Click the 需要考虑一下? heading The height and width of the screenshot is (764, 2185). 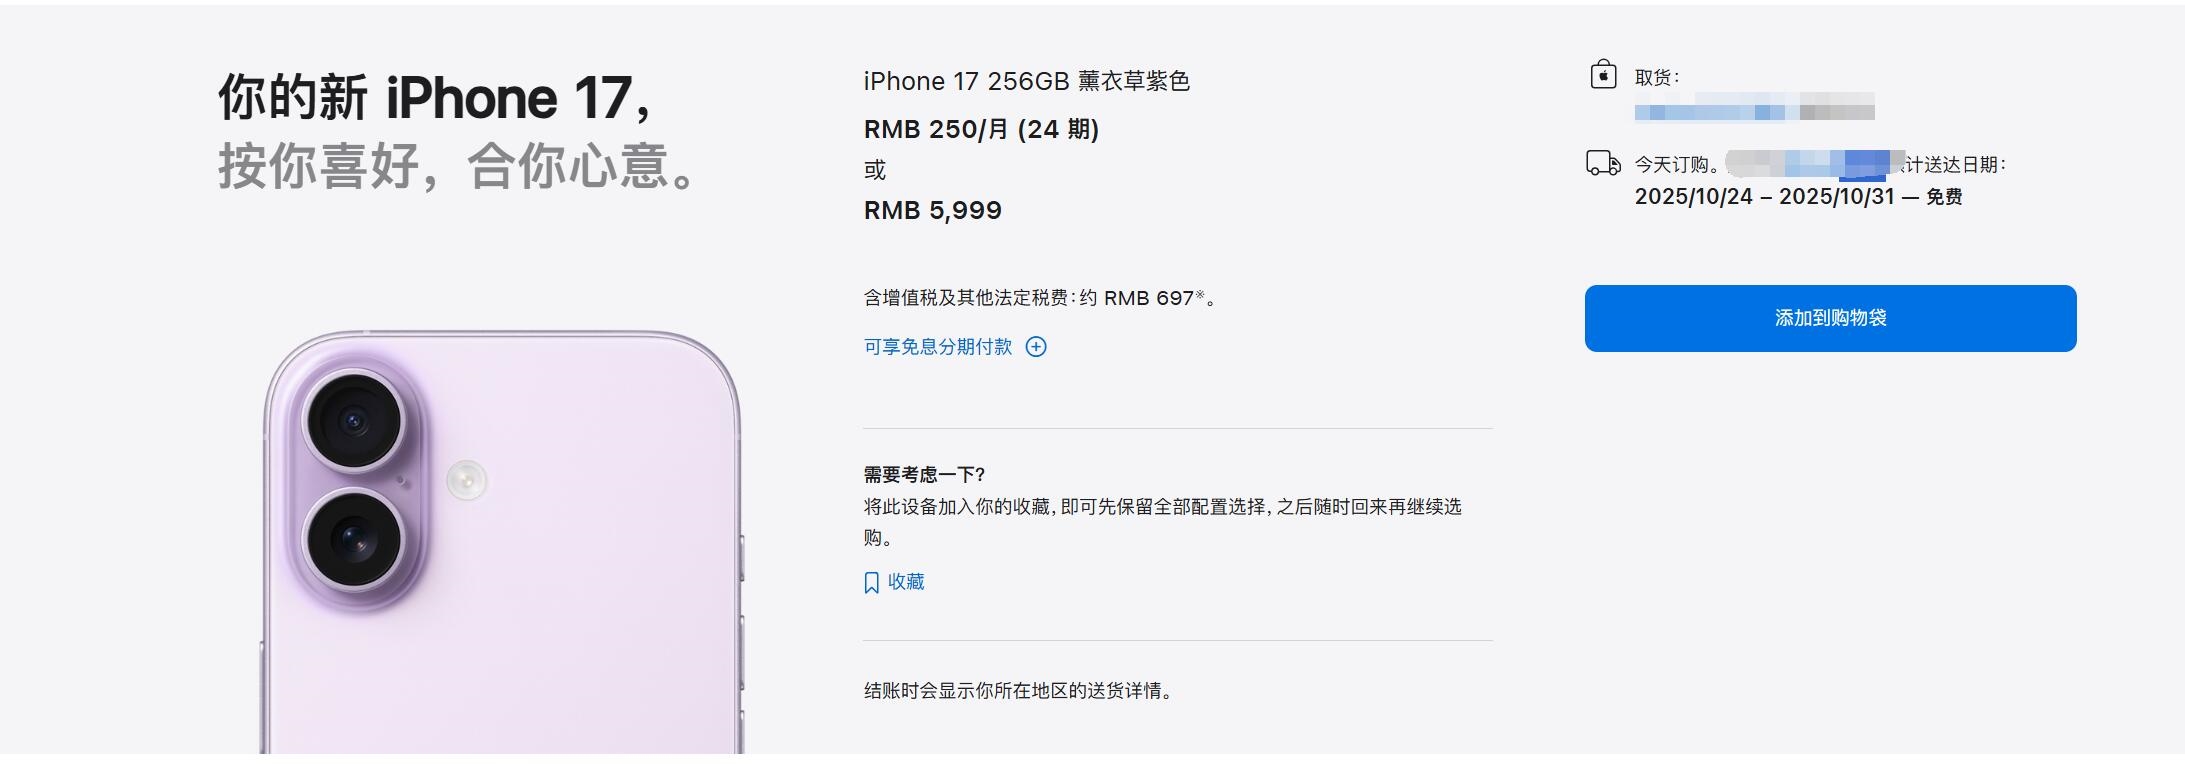[x=925, y=475]
